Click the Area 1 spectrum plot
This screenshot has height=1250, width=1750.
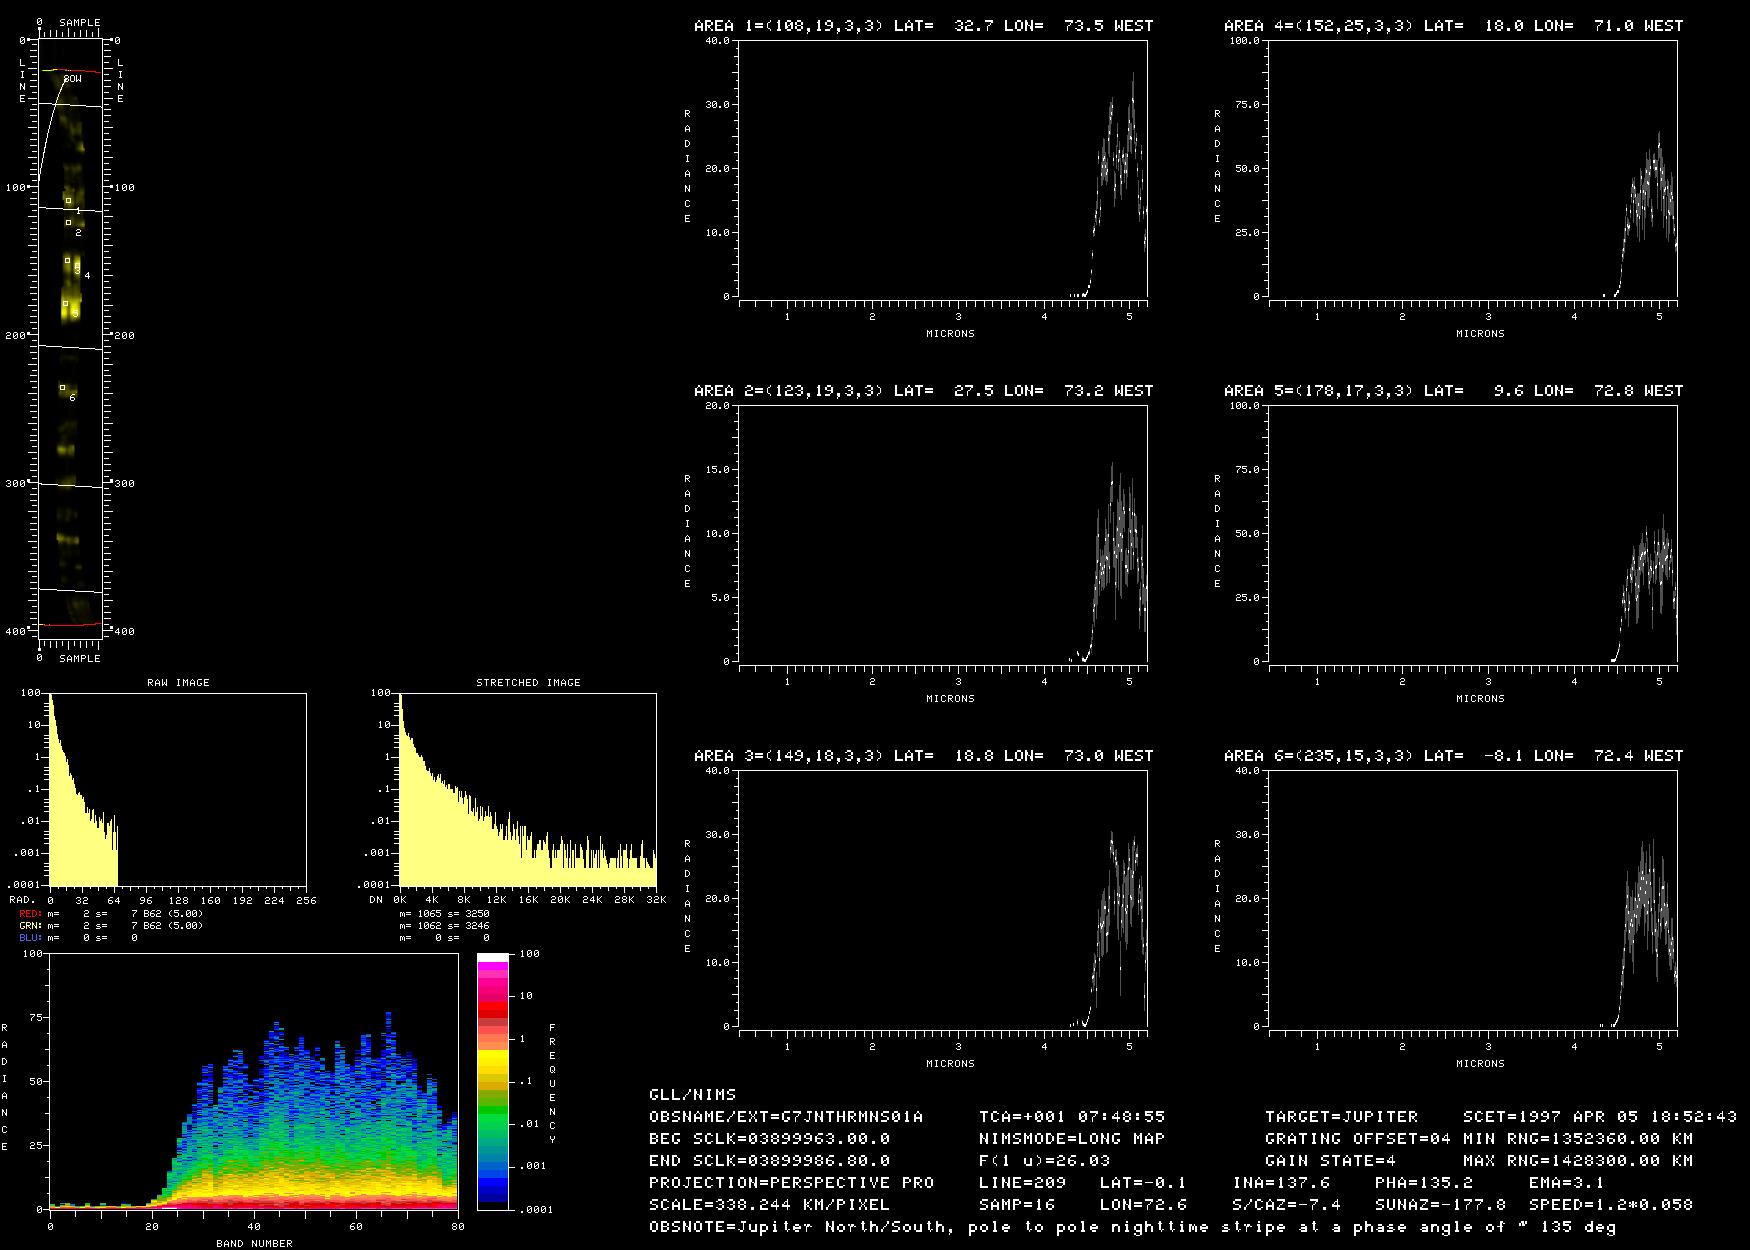tap(942, 168)
